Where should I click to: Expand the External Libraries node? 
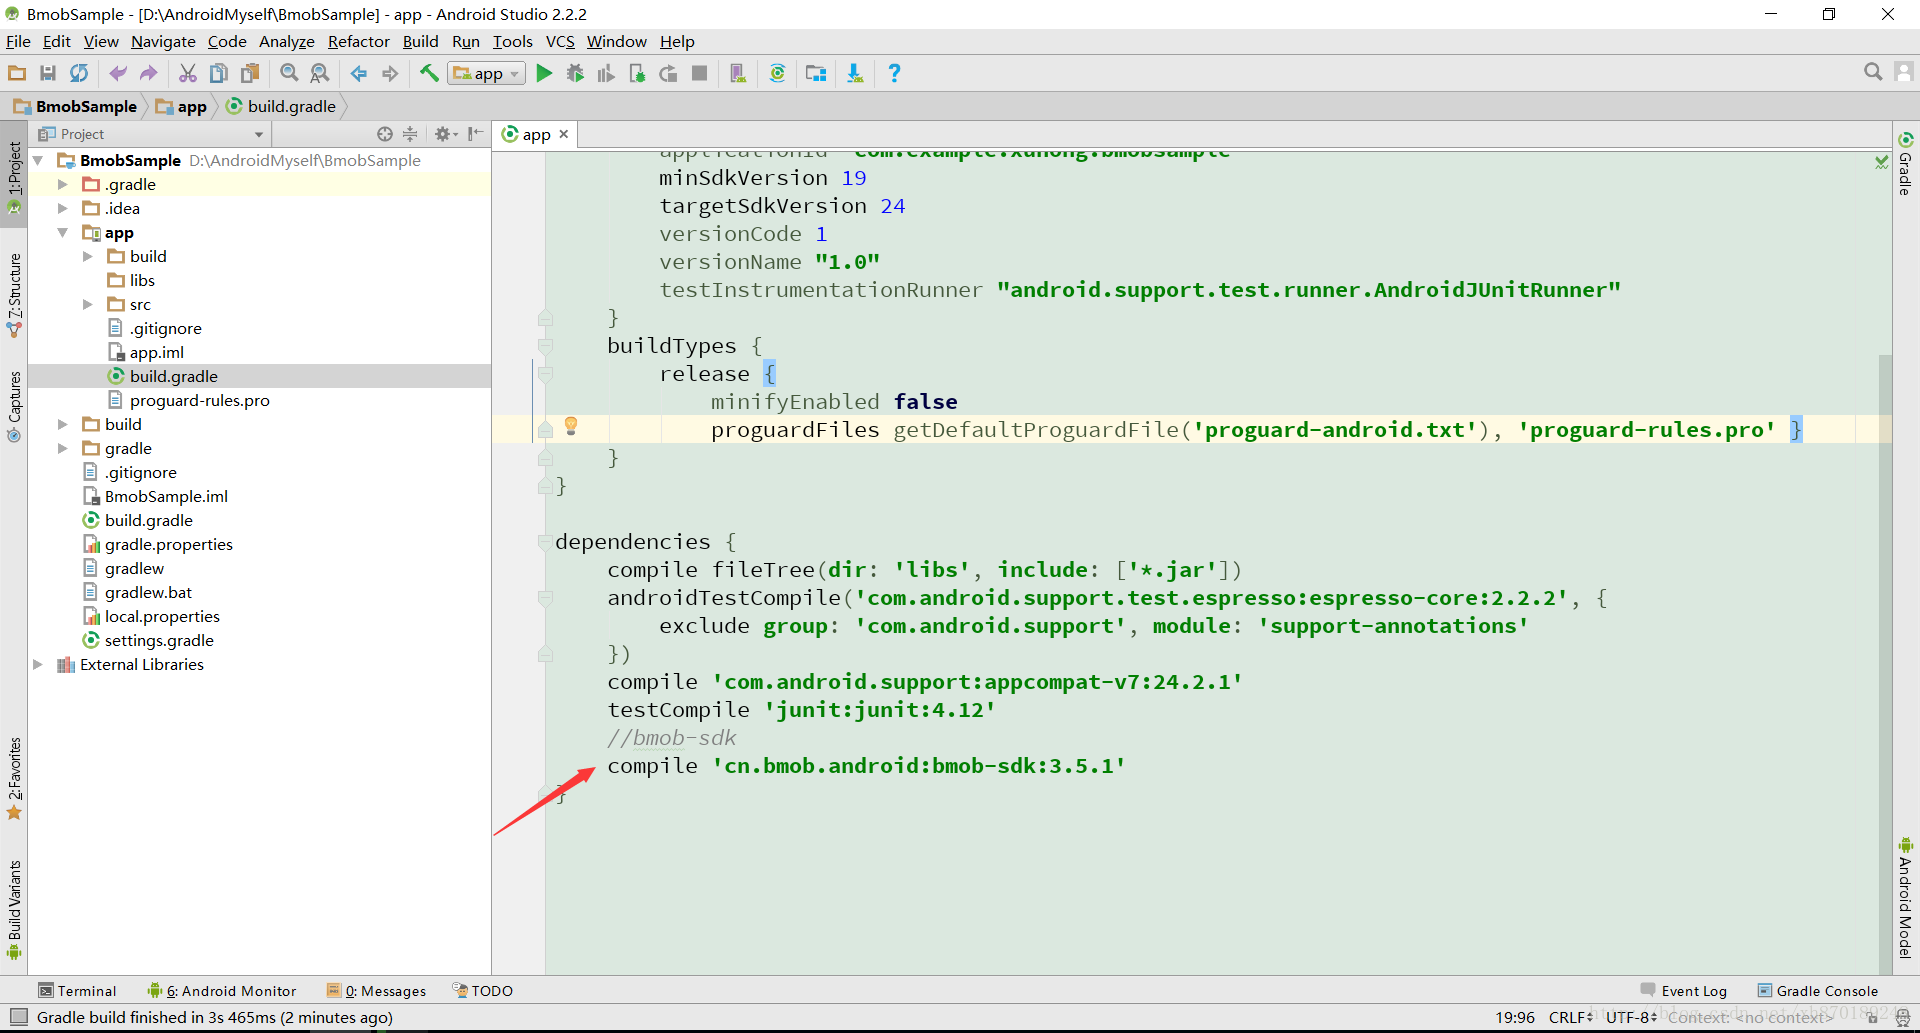[38, 664]
